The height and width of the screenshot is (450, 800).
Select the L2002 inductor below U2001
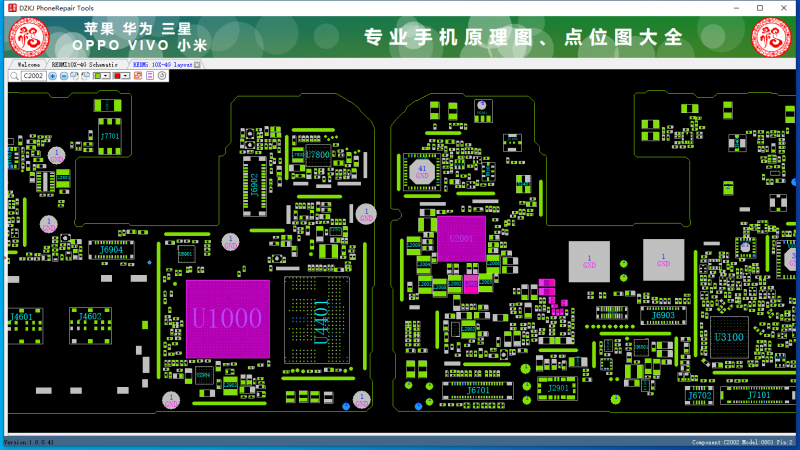[455, 284]
